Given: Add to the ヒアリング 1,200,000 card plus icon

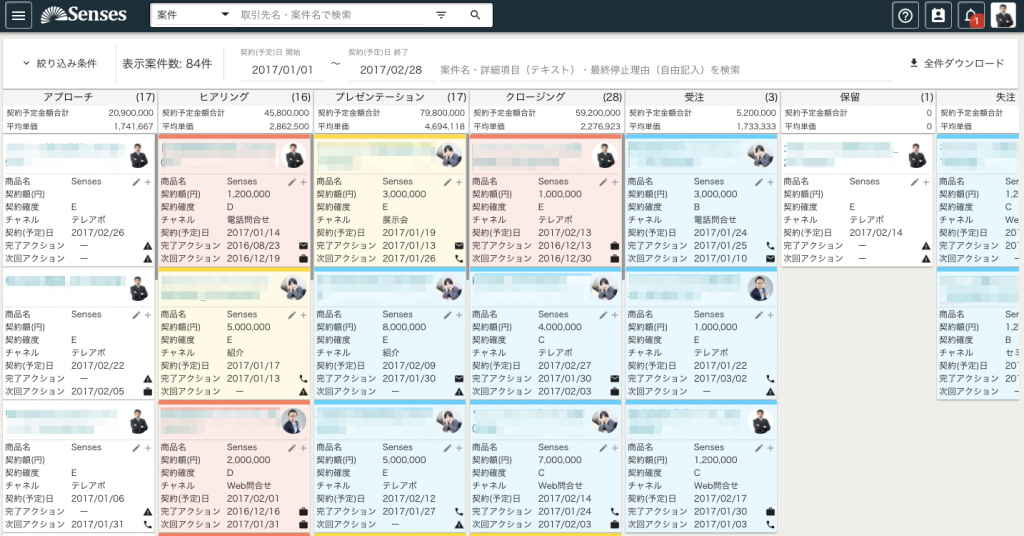Looking at the screenshot, I should click(303, 182).
